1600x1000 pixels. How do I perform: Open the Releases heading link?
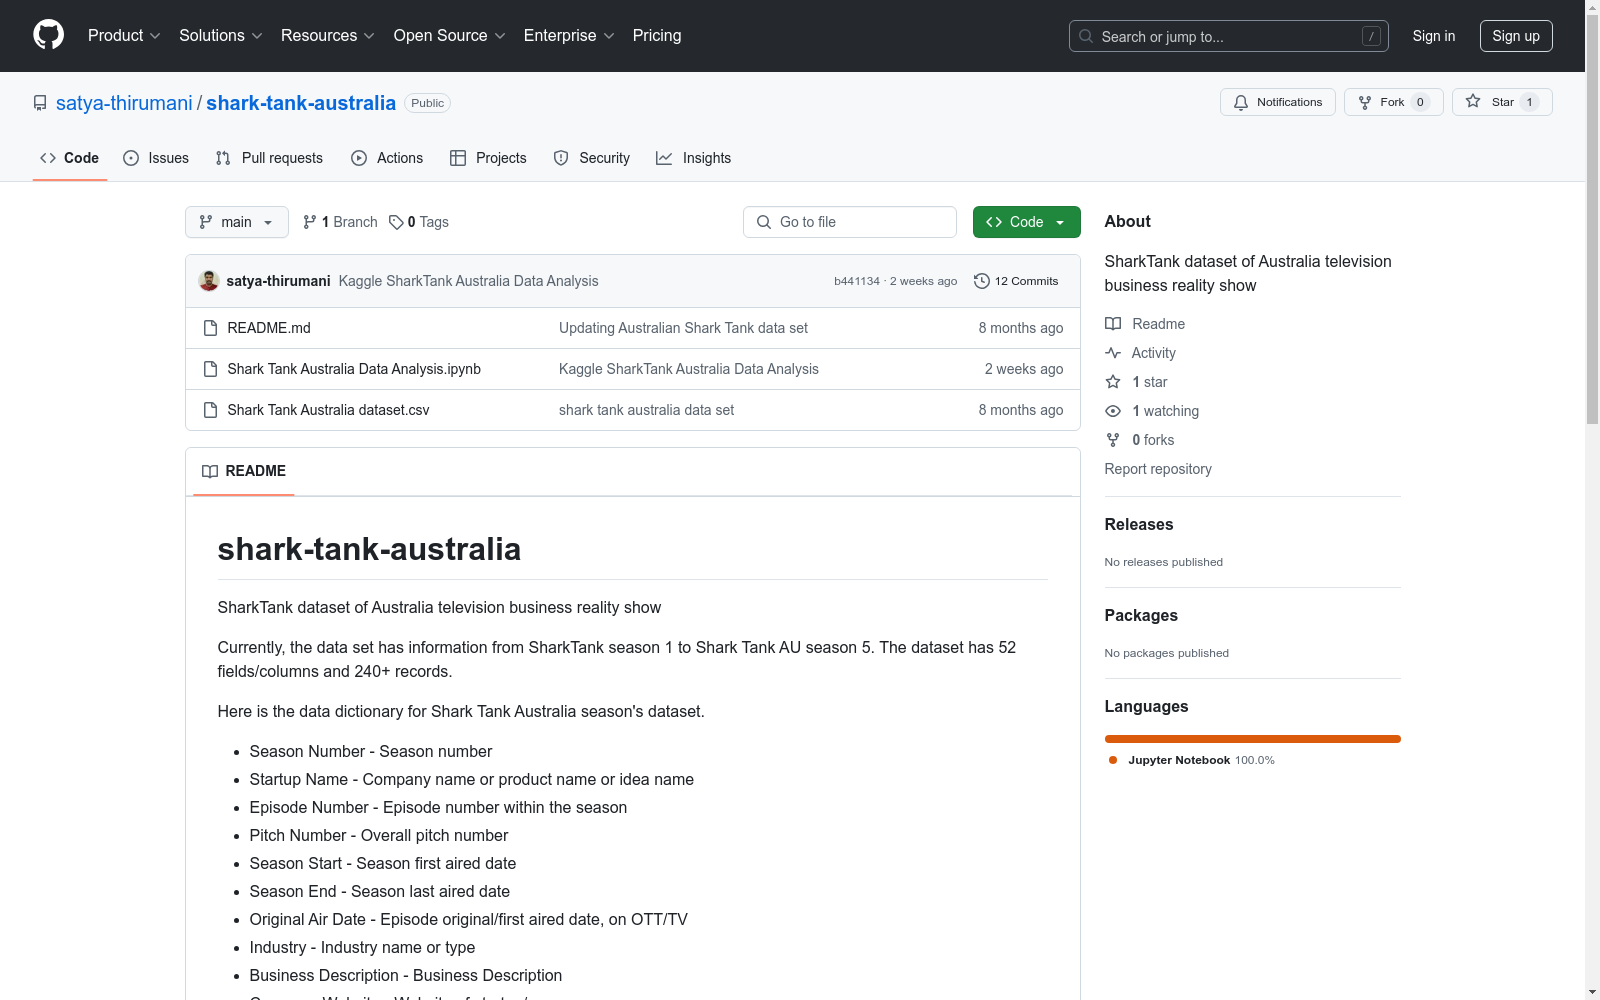click(x=1139, y=524)
